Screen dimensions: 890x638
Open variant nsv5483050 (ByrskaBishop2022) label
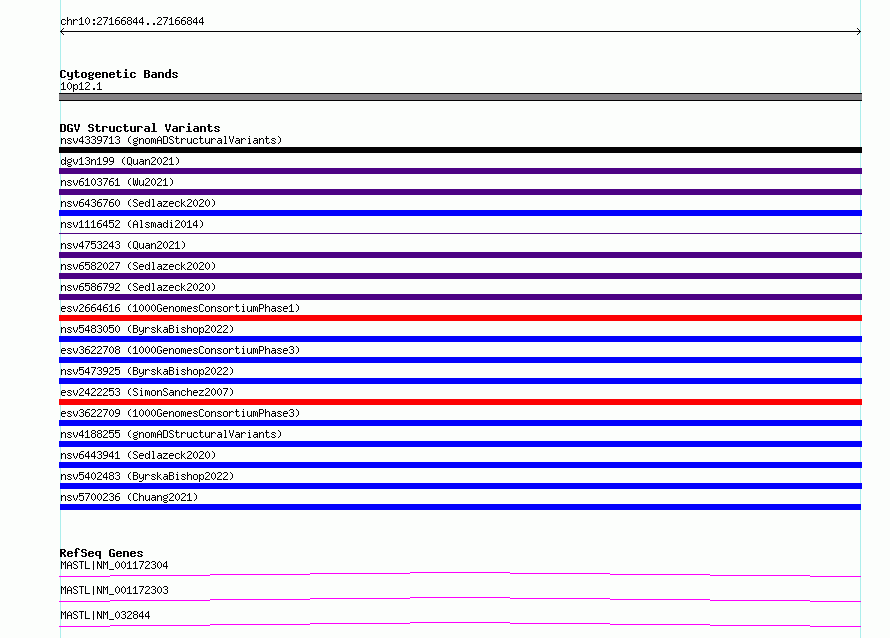click(x=147, y=329)
